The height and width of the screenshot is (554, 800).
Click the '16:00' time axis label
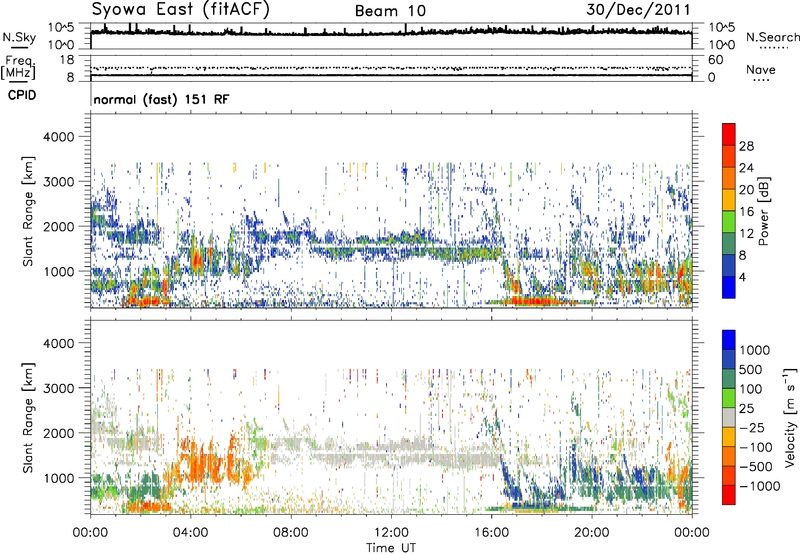pos(491,533)
